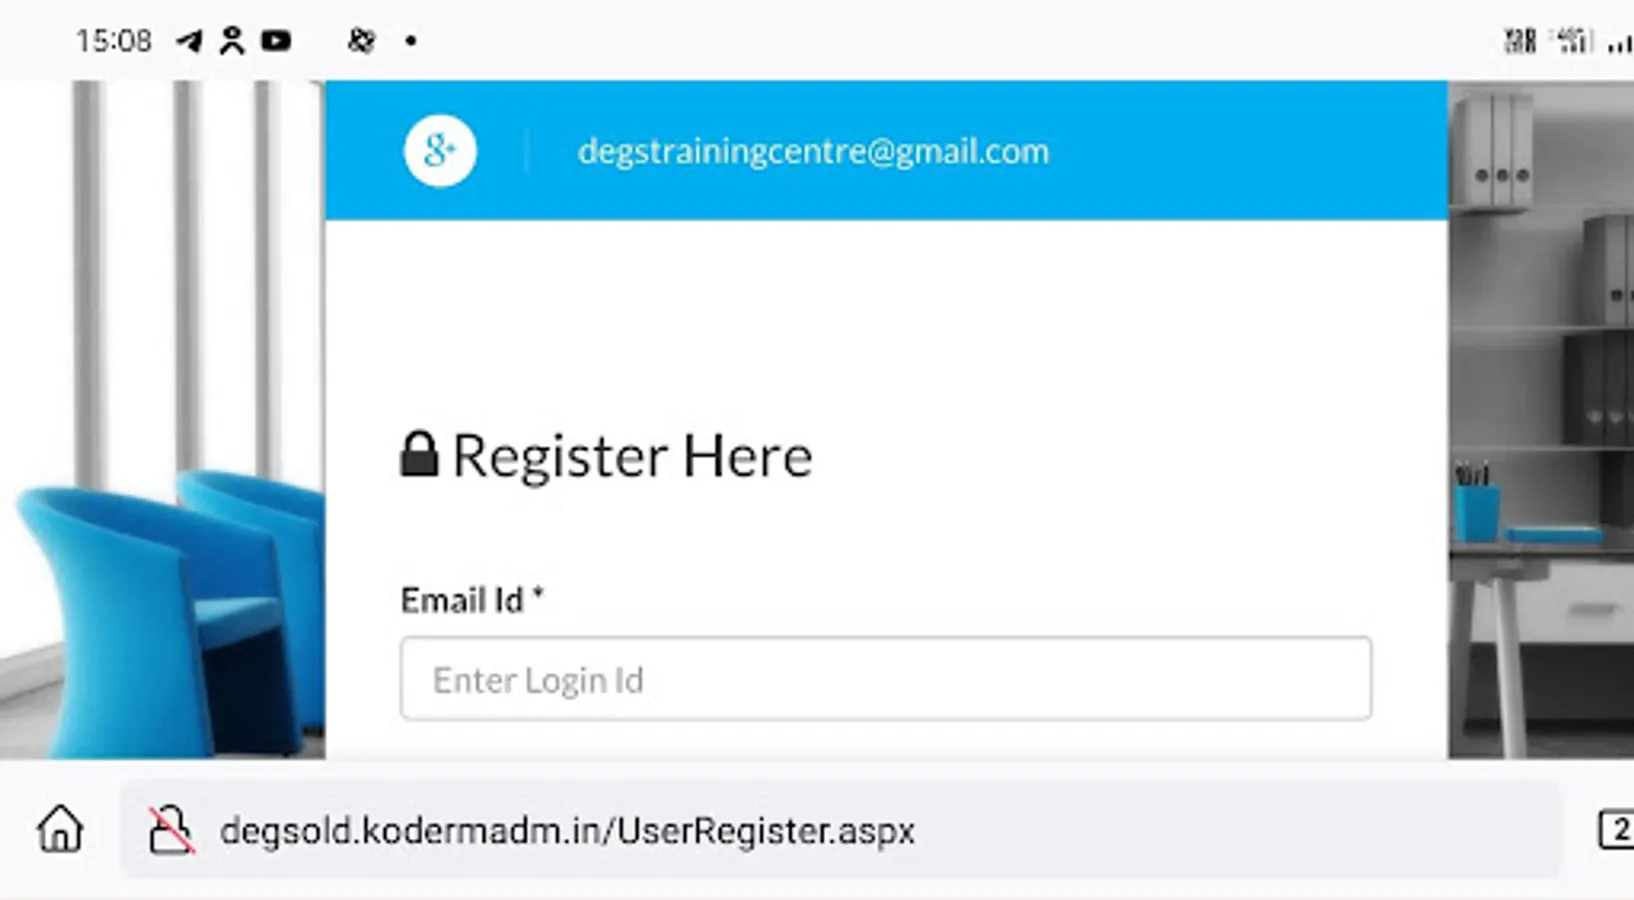Tap the Telegram notification icon
Image resolution: width=1634 pixels, height=900 pixels.
pos(189,41)
